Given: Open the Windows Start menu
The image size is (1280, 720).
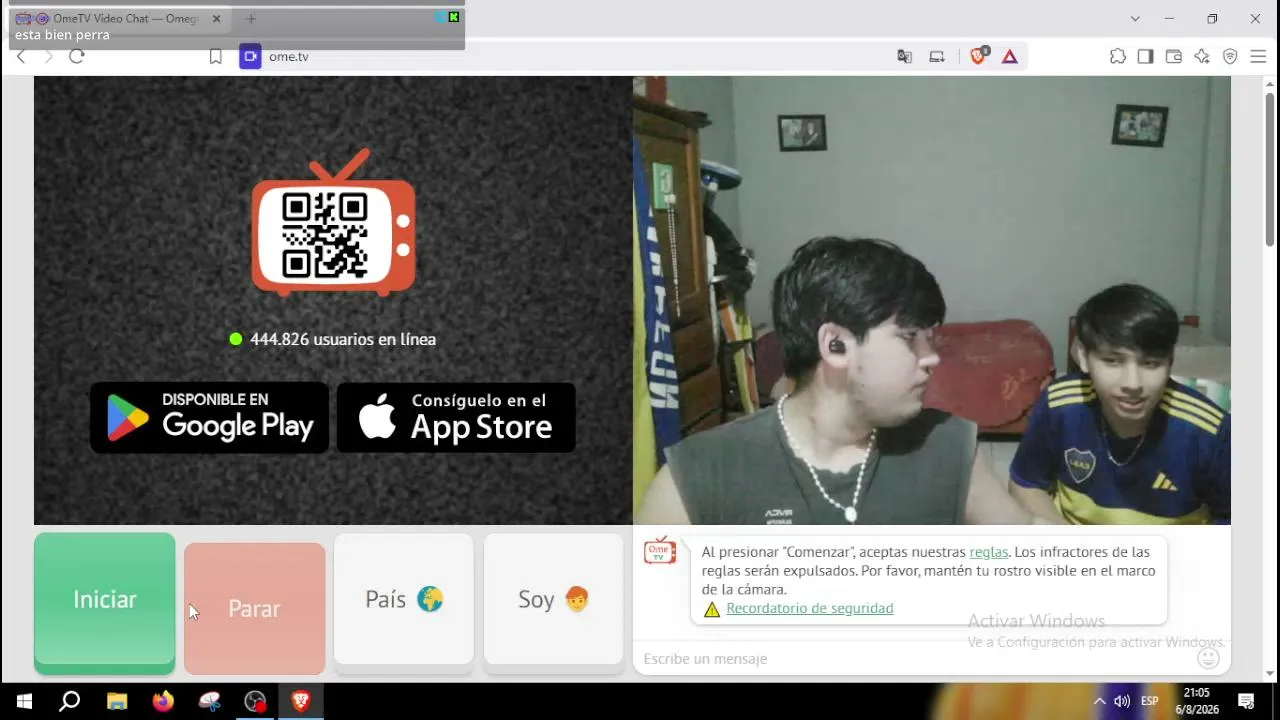Looking at the screenshot, I should coord(23,701).
